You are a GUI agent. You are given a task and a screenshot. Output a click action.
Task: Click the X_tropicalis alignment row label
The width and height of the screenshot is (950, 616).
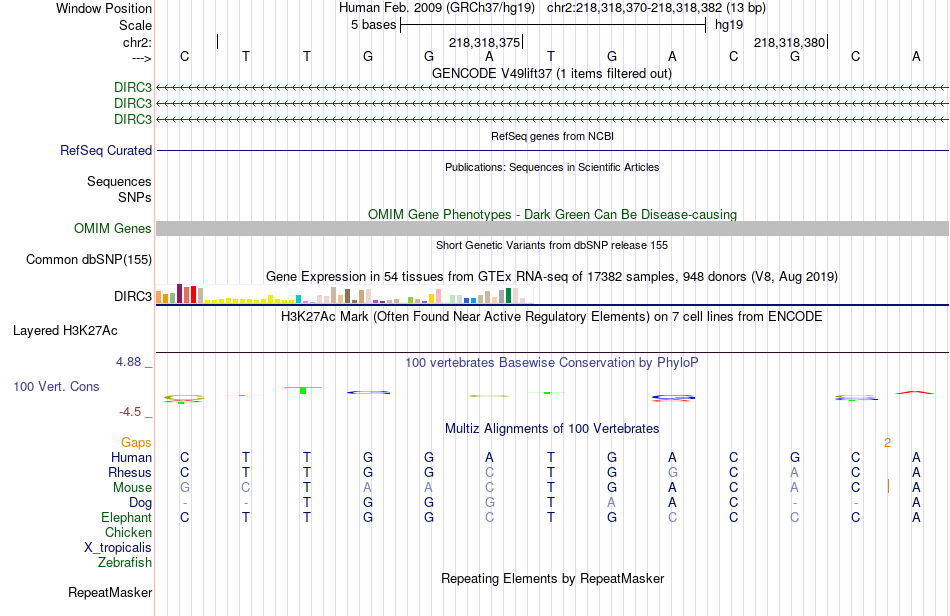click(118, 548)
